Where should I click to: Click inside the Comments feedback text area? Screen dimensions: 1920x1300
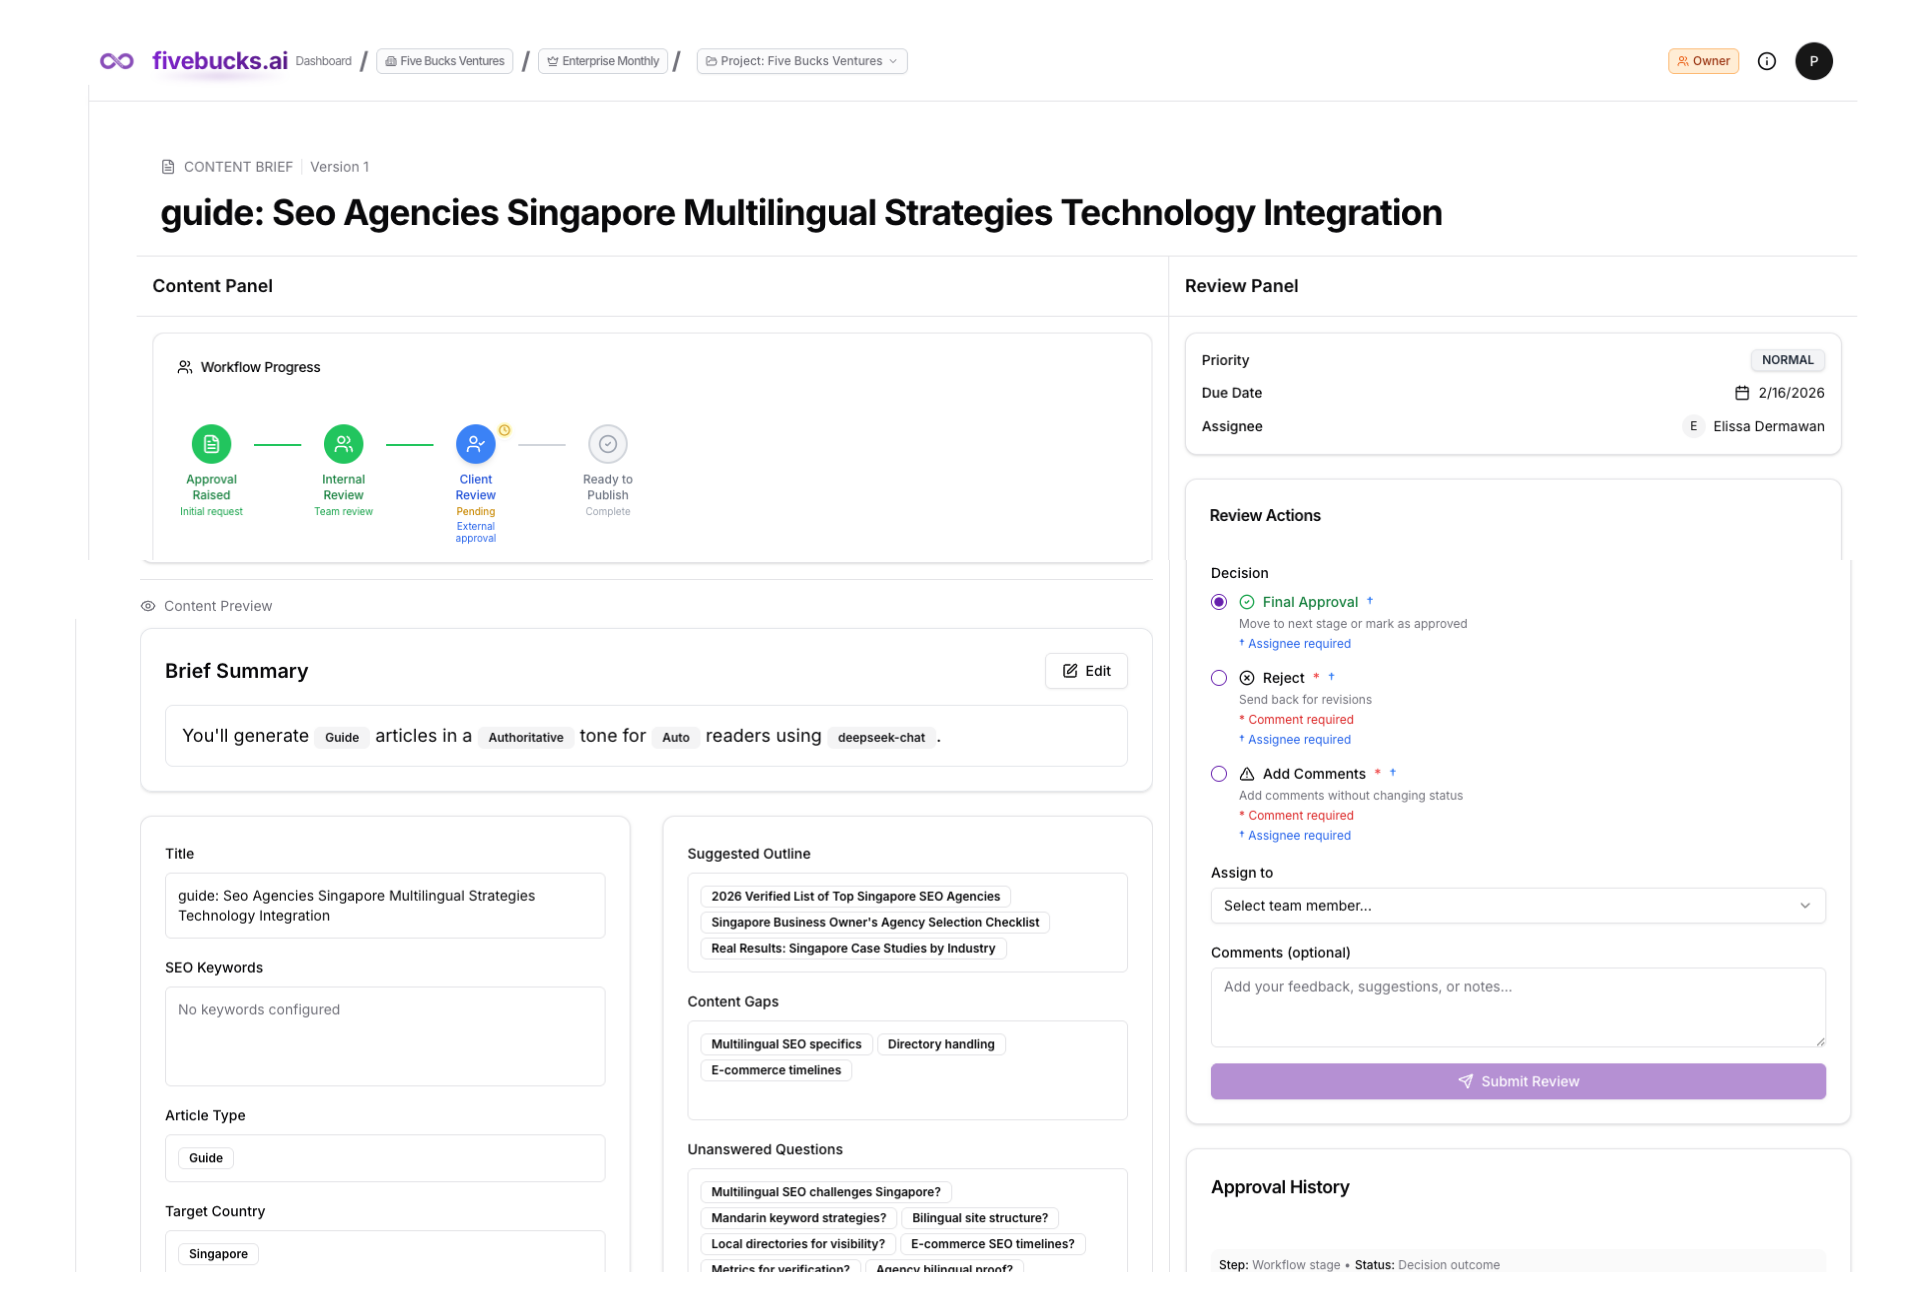[1517, 1007]
